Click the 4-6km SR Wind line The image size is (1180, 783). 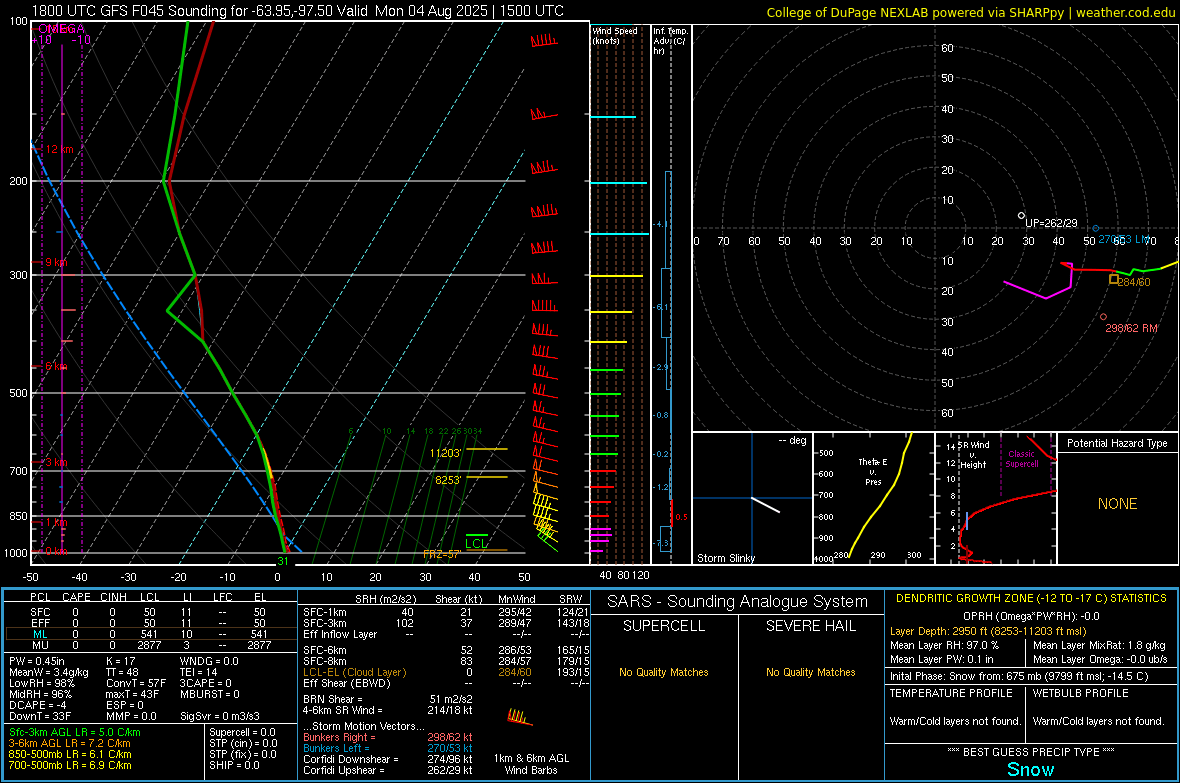coord(388,710)
